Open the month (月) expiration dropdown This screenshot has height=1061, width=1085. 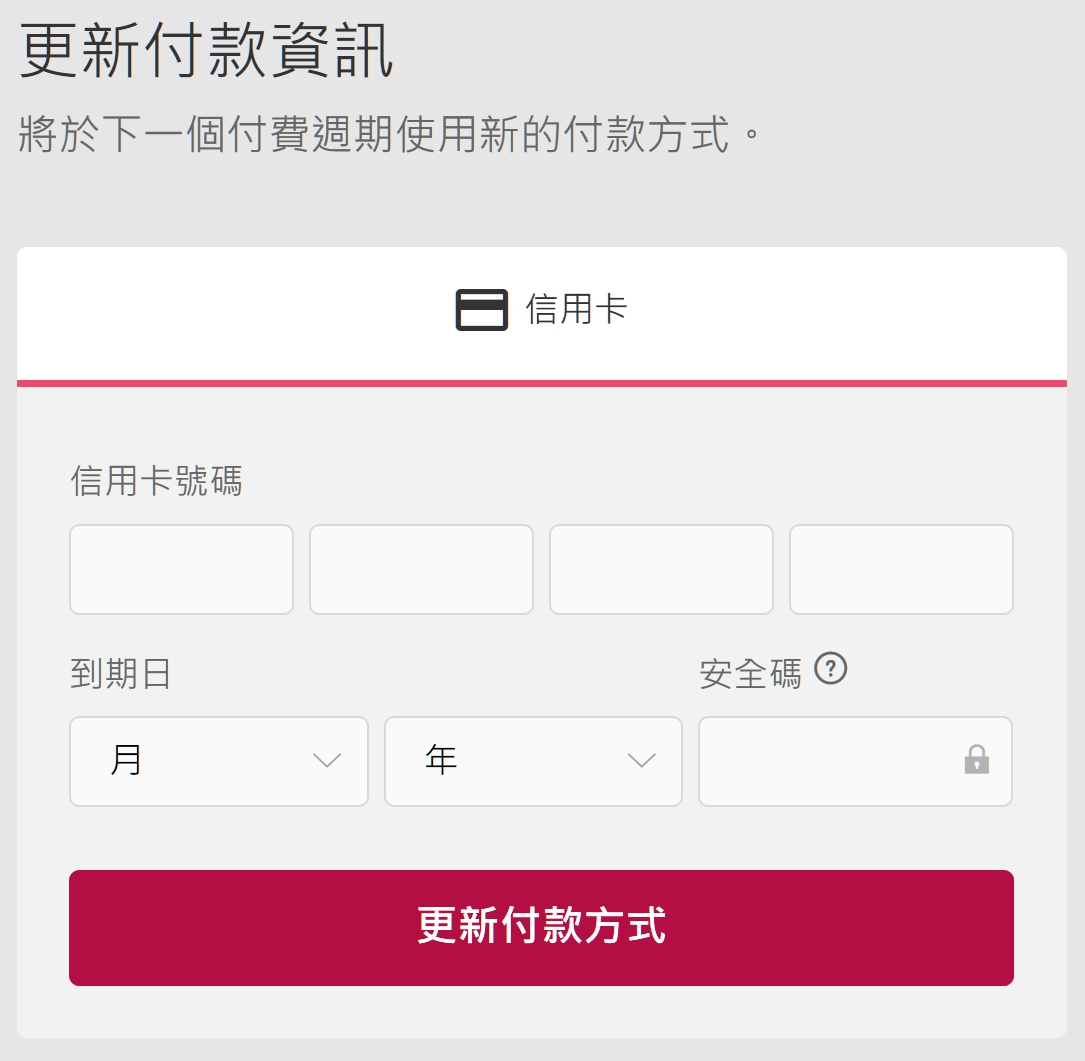pyautogui.click(x=218, y=761)
